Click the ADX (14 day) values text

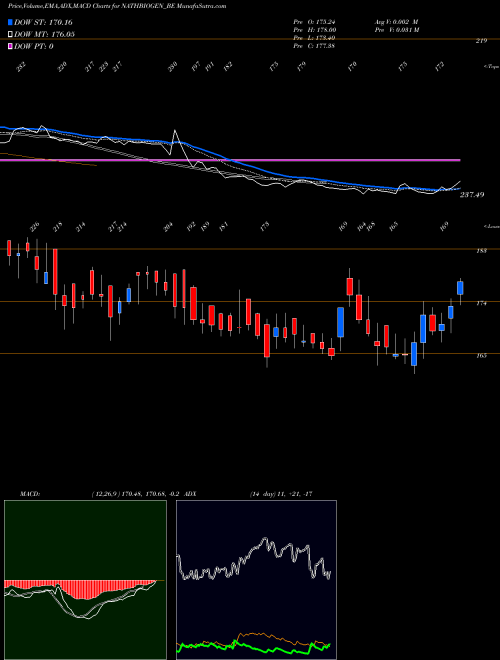(281, 494)
